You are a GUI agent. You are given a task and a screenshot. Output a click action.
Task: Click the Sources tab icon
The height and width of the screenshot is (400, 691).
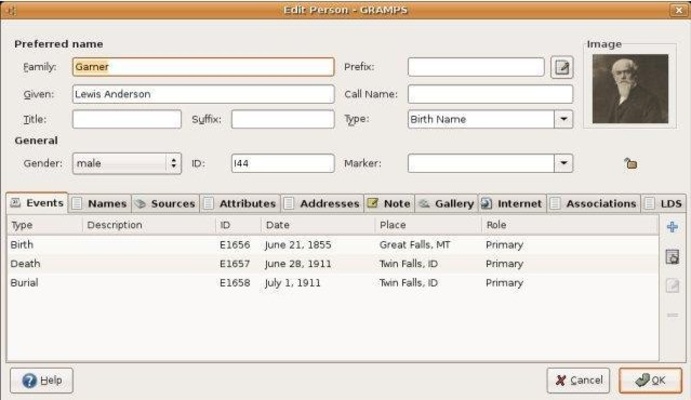[141, 203]
